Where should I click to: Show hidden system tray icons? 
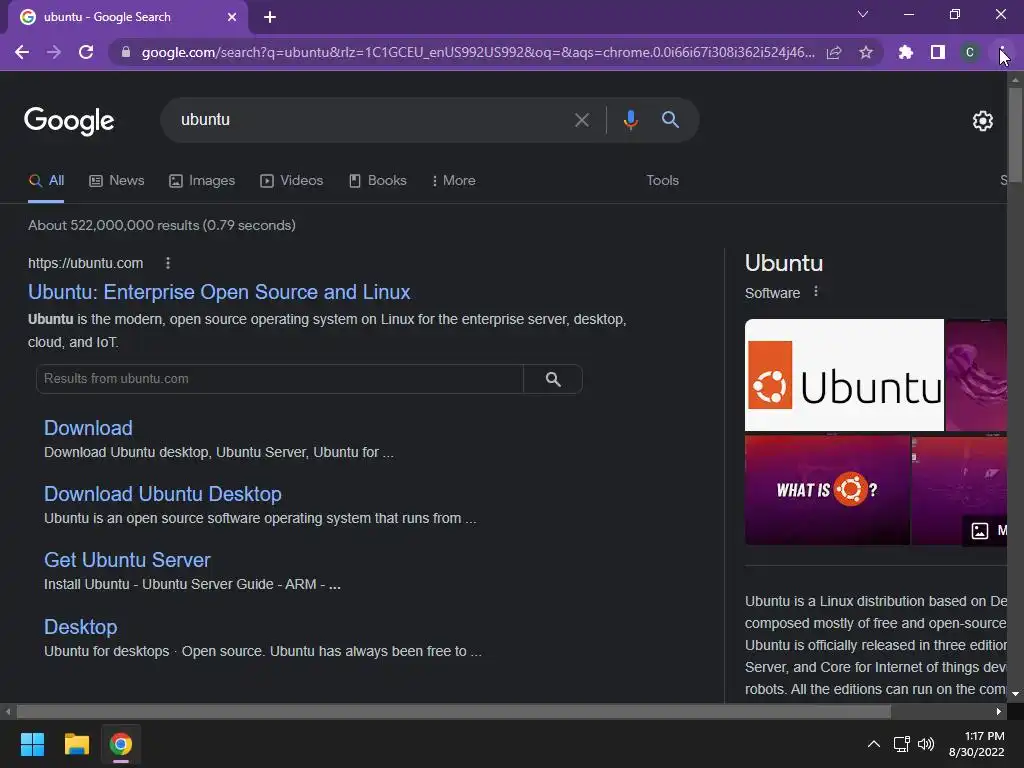[873, 744]
